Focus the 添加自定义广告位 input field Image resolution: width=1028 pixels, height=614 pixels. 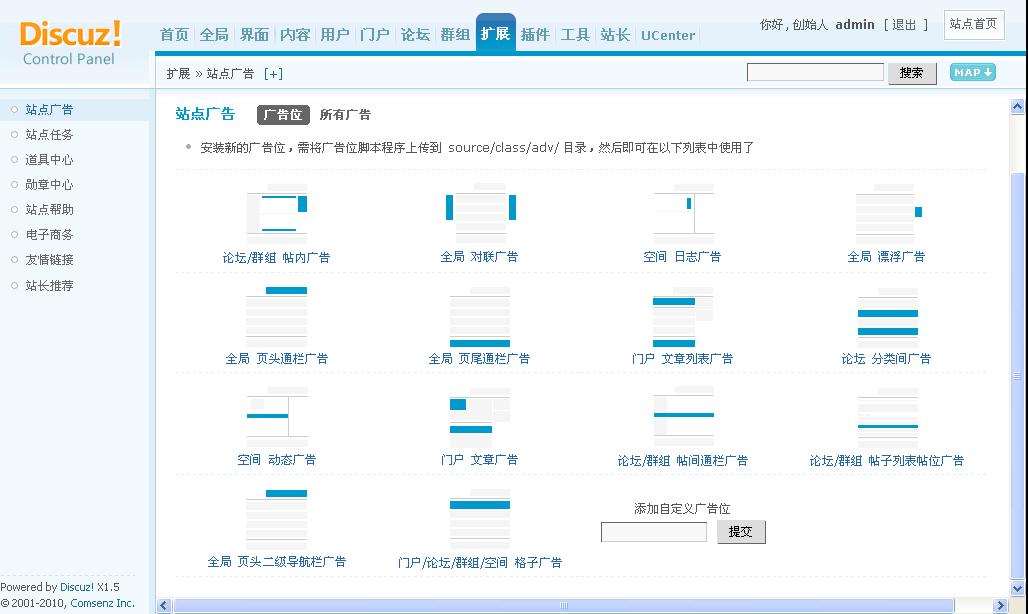click(654, 531)
